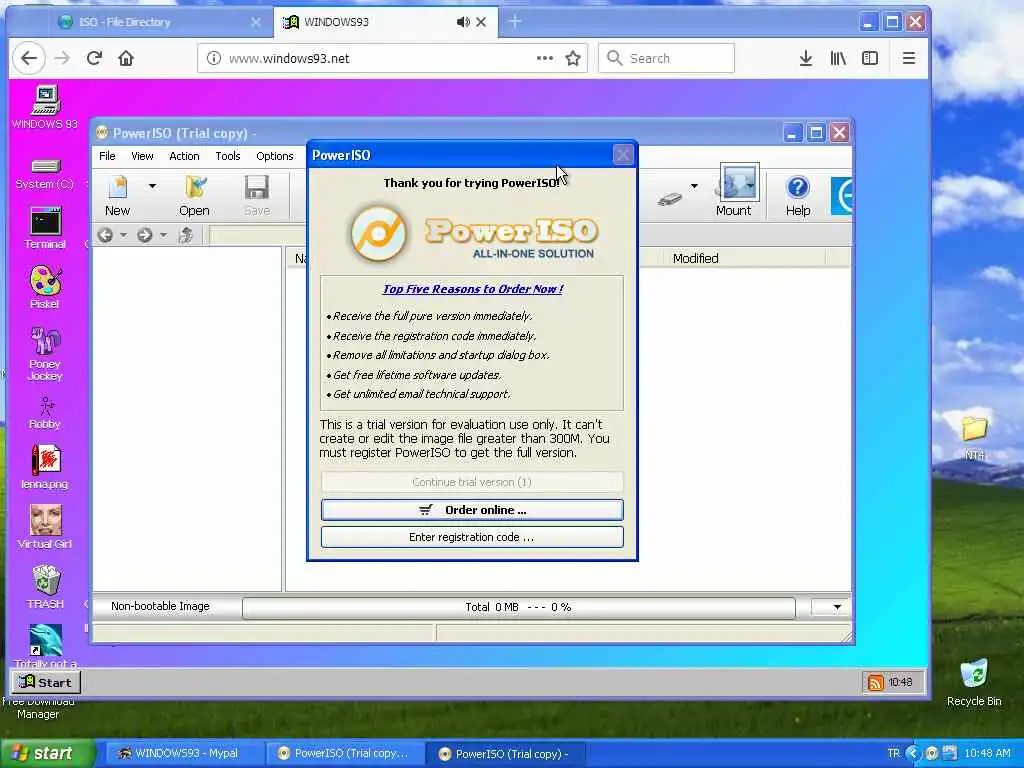1024x768 pixels.
Task: Open a new browser tab with plus button
Action: (x=515, y=22)
